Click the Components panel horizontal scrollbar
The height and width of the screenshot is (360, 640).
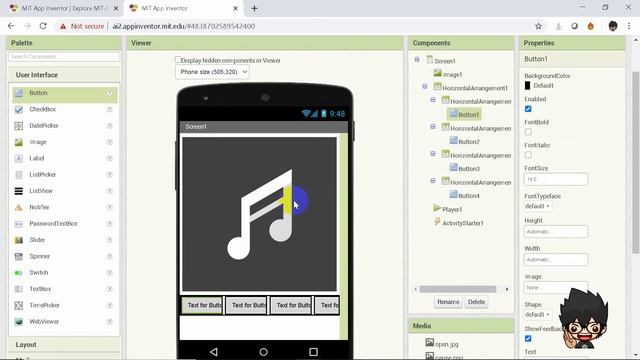tap(458, 289)
